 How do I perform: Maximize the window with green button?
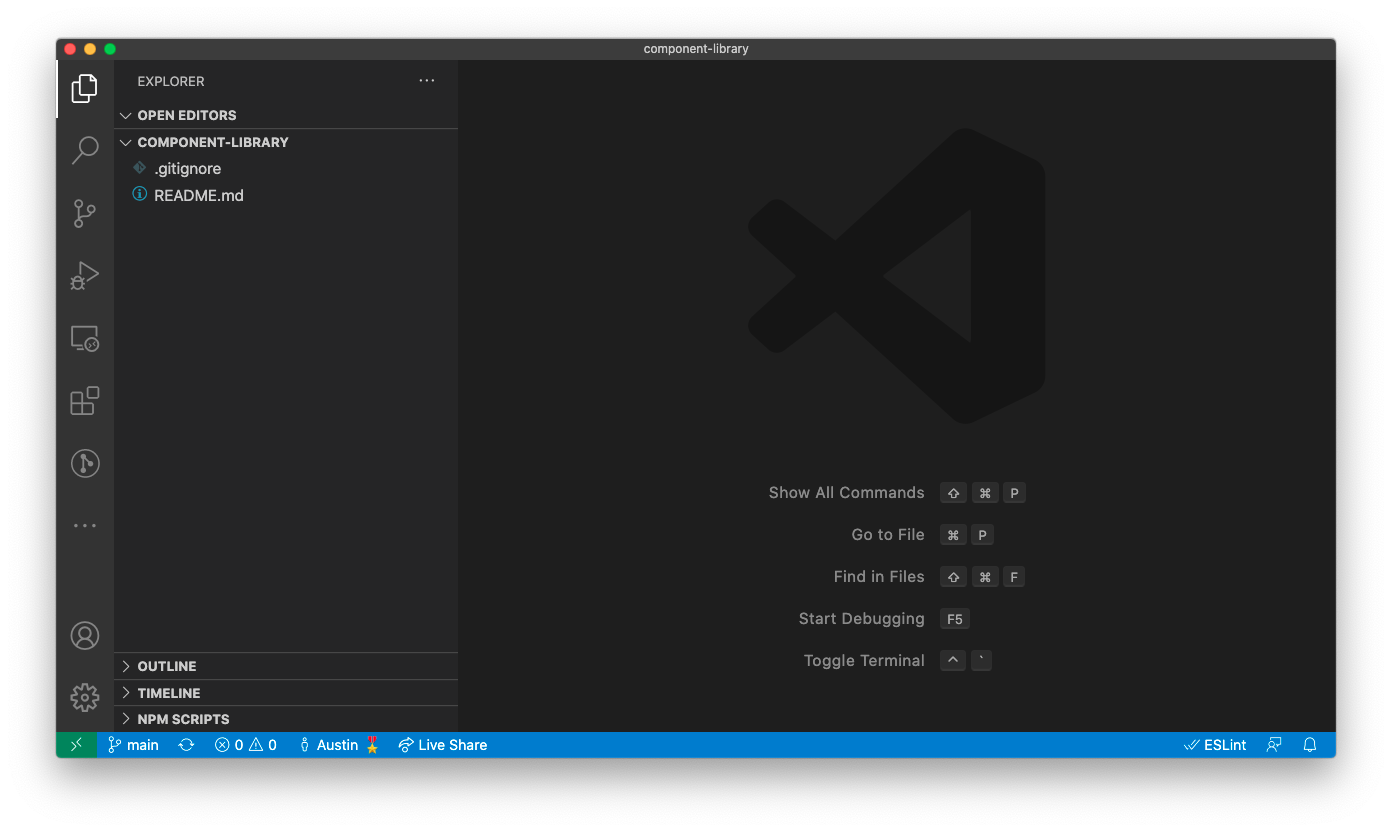click(110, 49)
